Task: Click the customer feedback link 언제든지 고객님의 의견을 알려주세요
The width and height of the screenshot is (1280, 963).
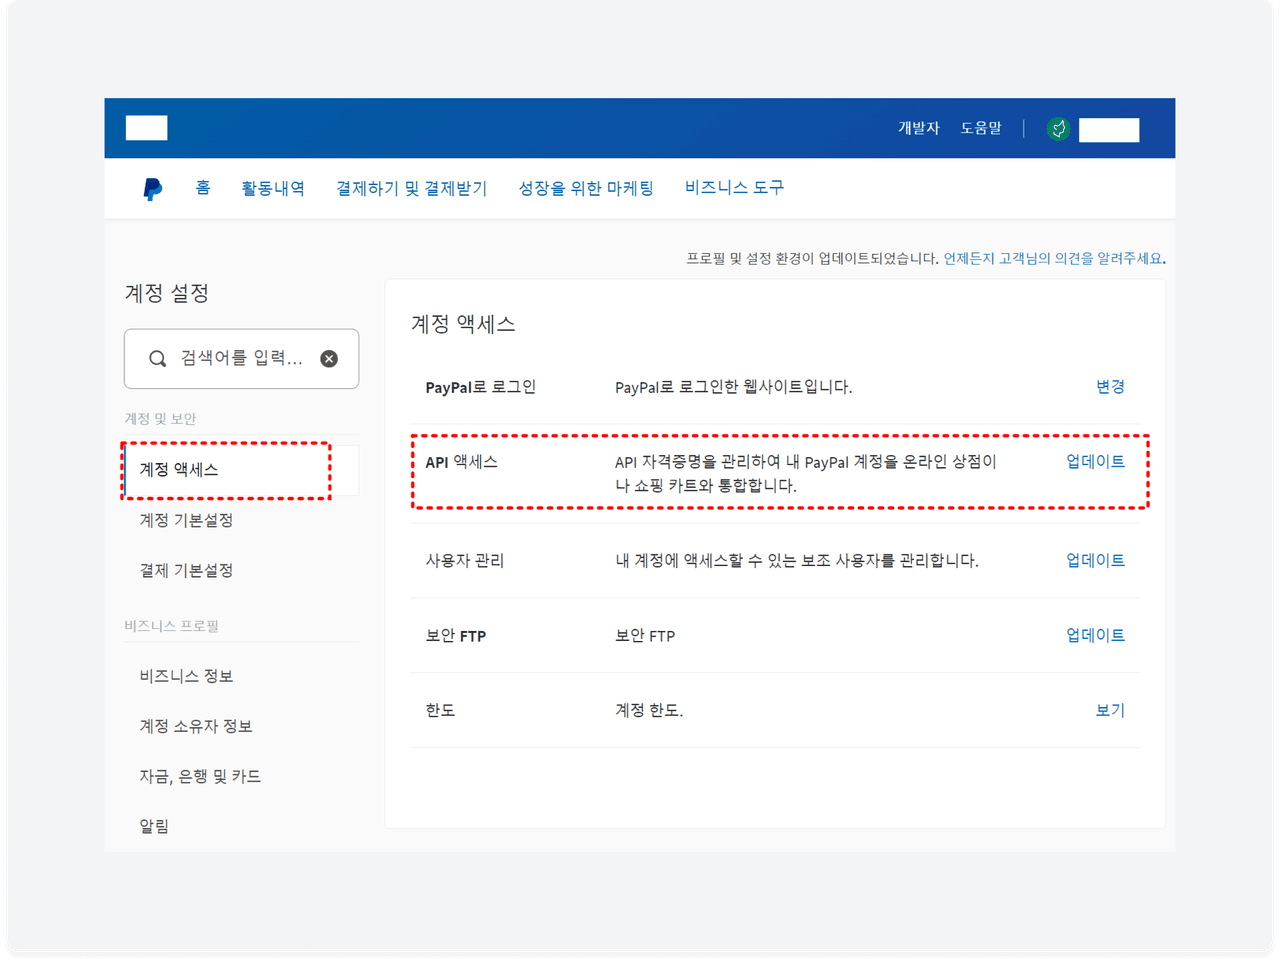Action: (1053, 259)
